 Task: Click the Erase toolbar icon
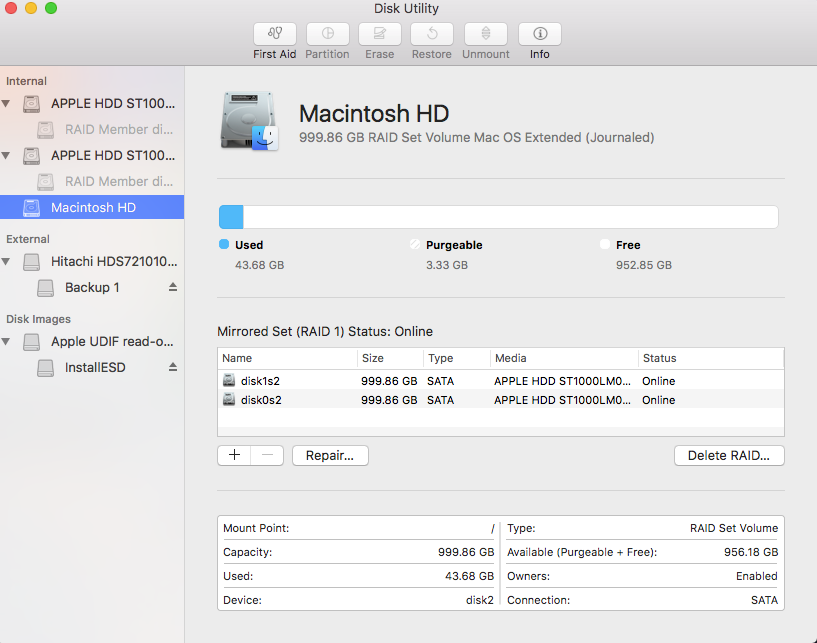[379, 34]
